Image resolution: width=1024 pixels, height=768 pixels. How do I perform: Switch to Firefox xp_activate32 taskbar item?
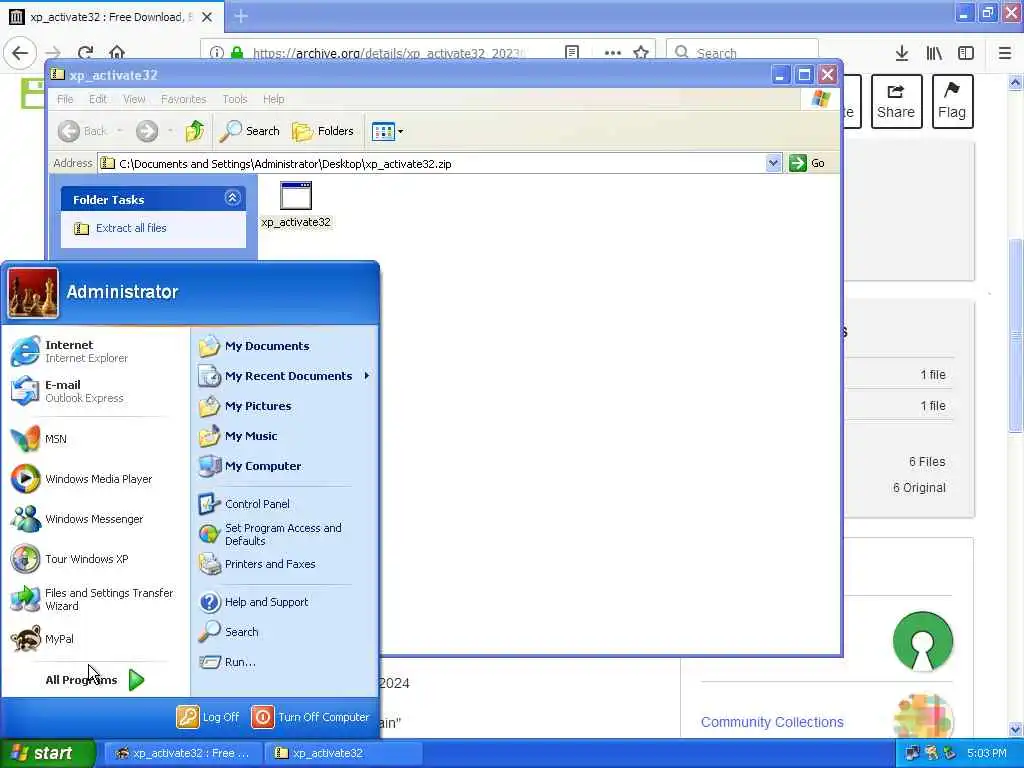pos(183,754)
